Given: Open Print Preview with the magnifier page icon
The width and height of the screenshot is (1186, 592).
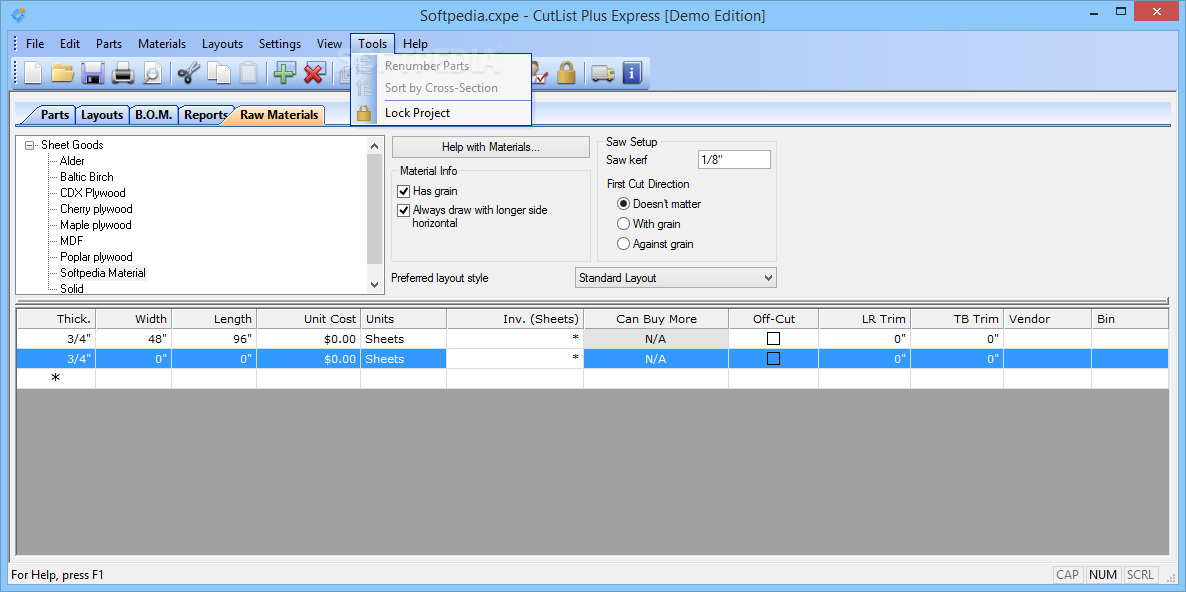Looking at the screenshot, I should click(153, 73).
